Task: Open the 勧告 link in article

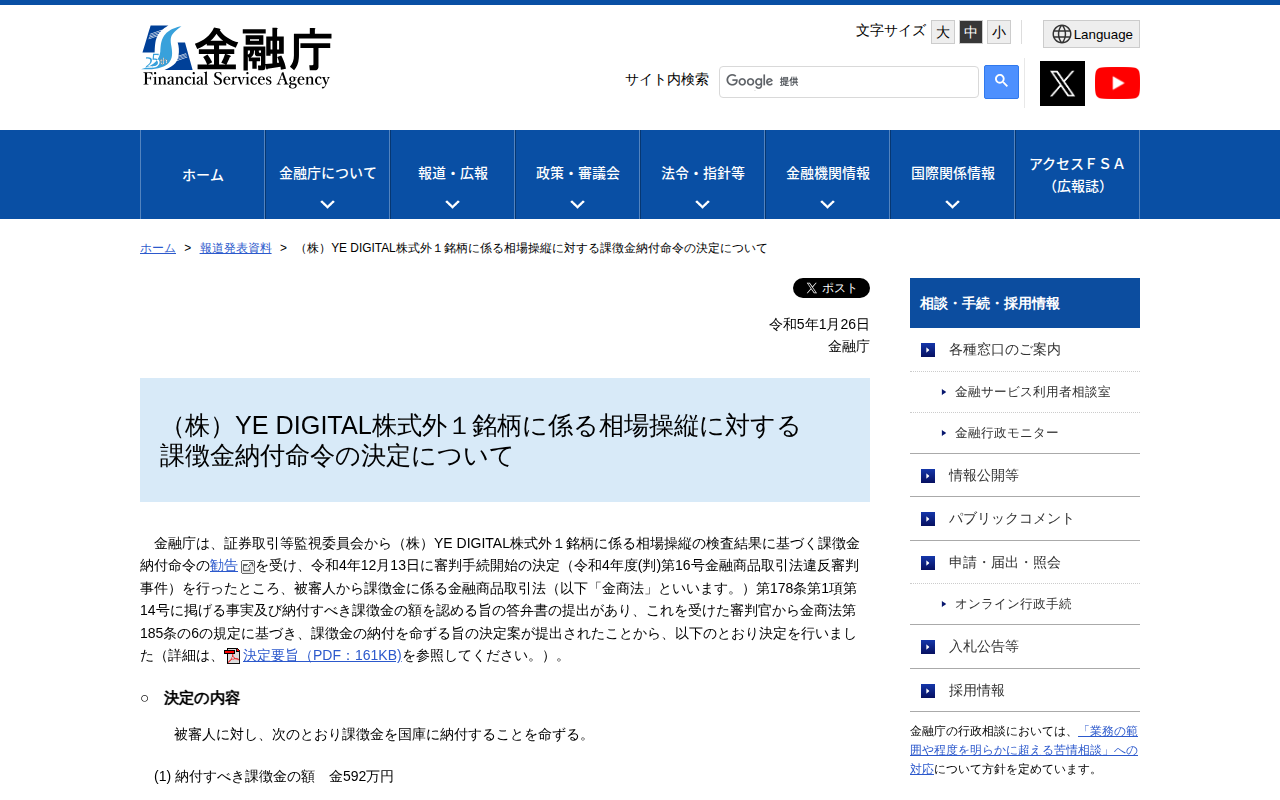Action: (x=224, y=566)
